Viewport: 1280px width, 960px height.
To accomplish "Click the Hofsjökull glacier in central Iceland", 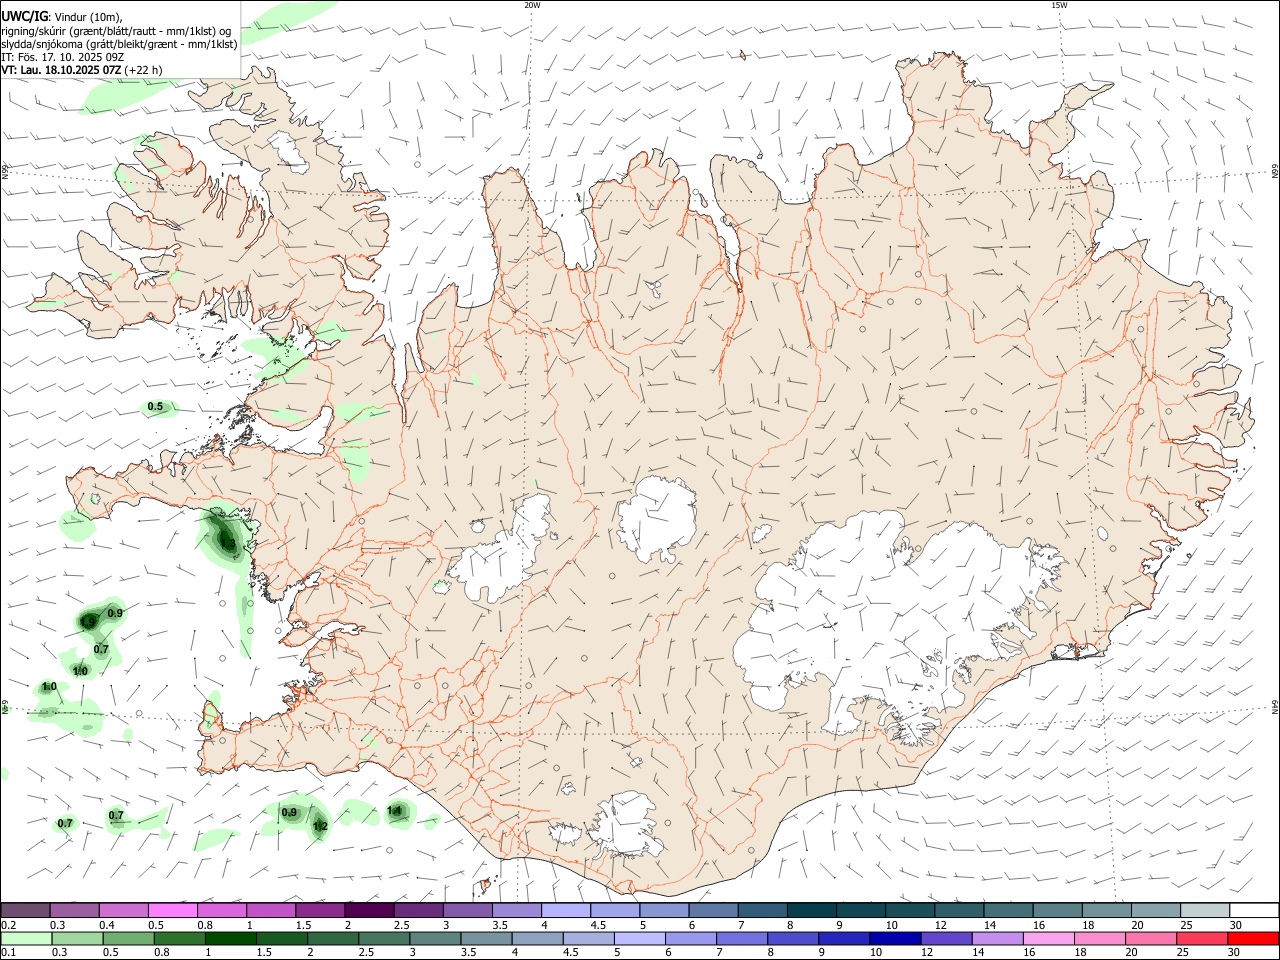I will point(657,518).
